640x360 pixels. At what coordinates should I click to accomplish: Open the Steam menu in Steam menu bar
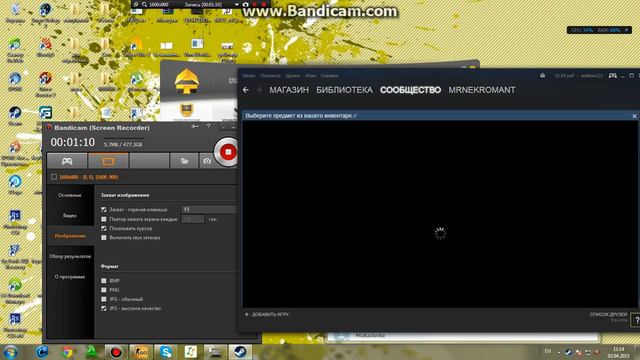pos(249,76)
